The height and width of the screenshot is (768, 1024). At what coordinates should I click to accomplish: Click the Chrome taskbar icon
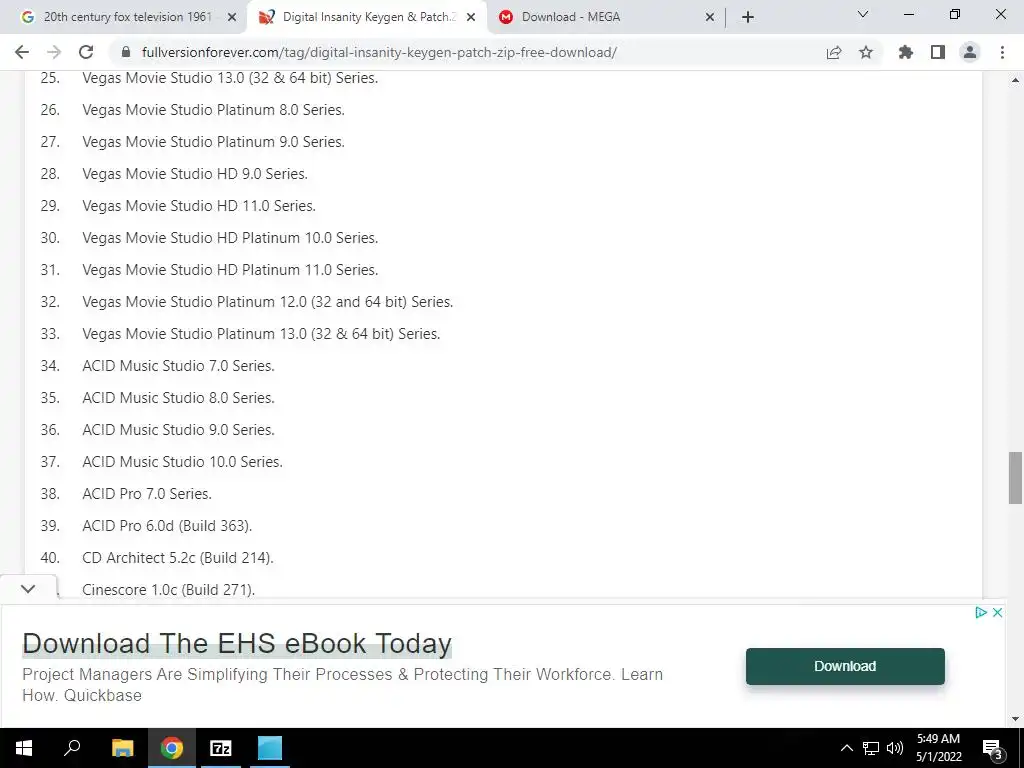click(172, 748)
